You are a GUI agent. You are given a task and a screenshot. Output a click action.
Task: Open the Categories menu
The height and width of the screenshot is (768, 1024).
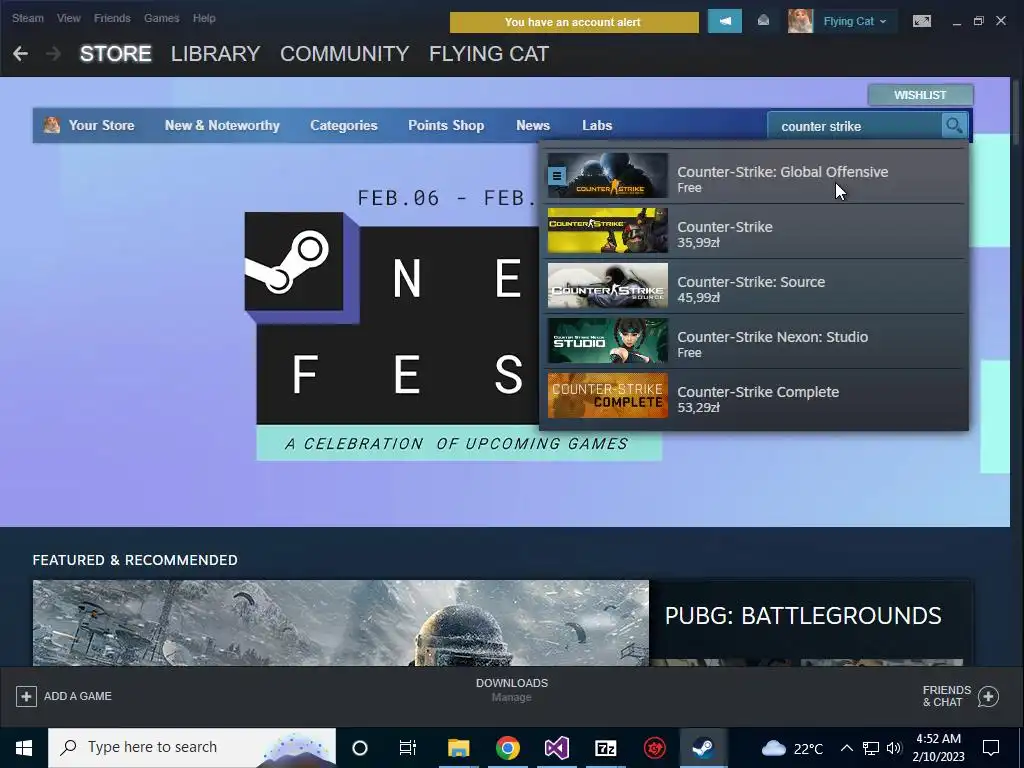[x=344, y=125]
